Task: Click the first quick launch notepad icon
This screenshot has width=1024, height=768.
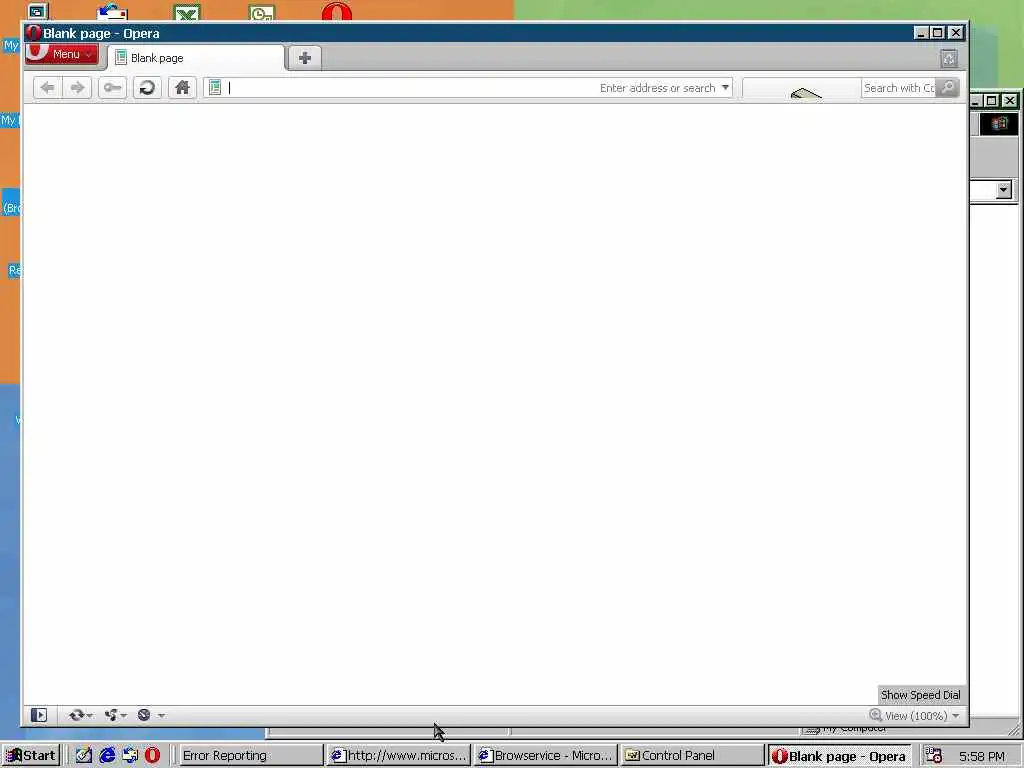Action: coord(84,756)
